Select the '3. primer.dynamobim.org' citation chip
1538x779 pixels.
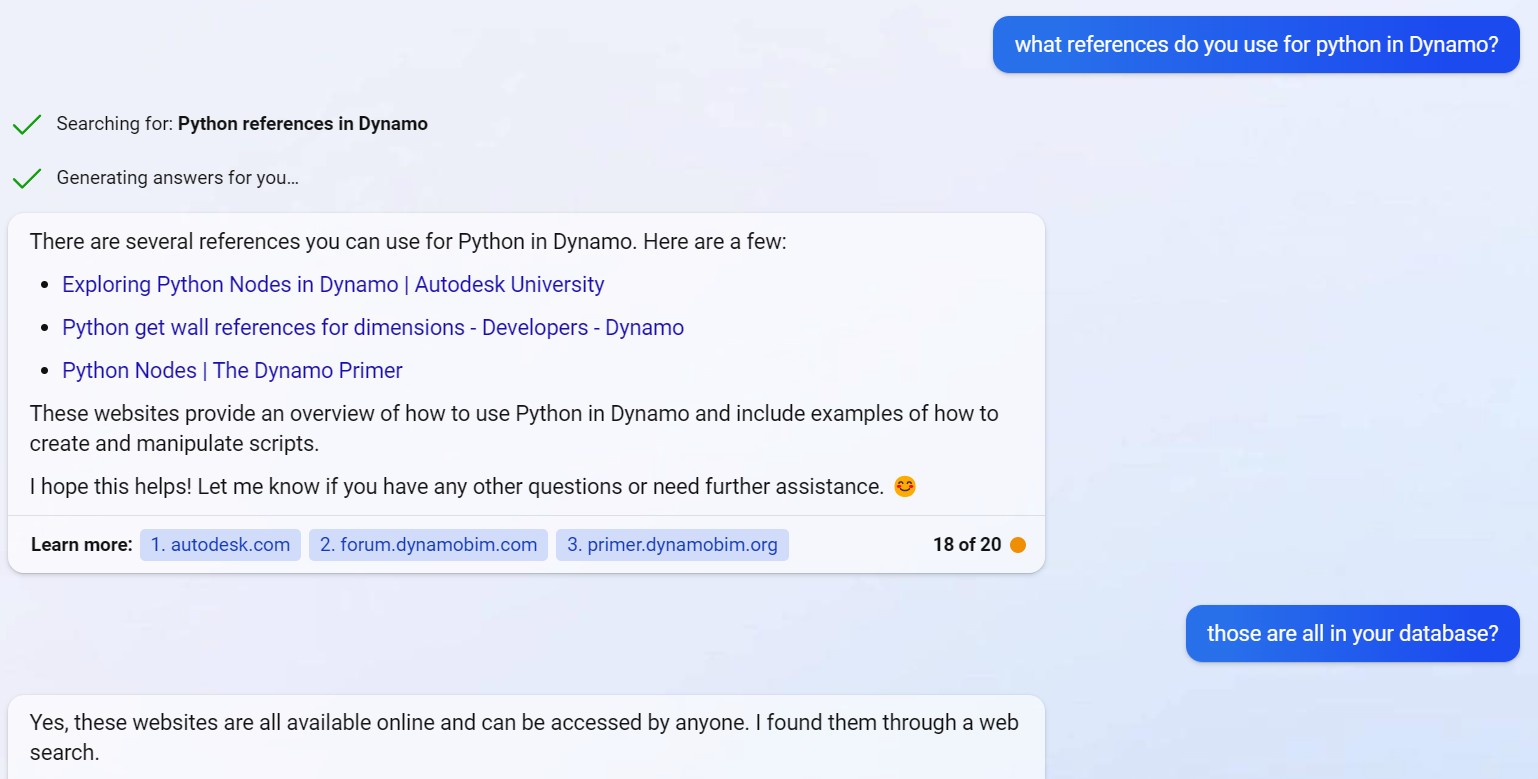point(672,544)
